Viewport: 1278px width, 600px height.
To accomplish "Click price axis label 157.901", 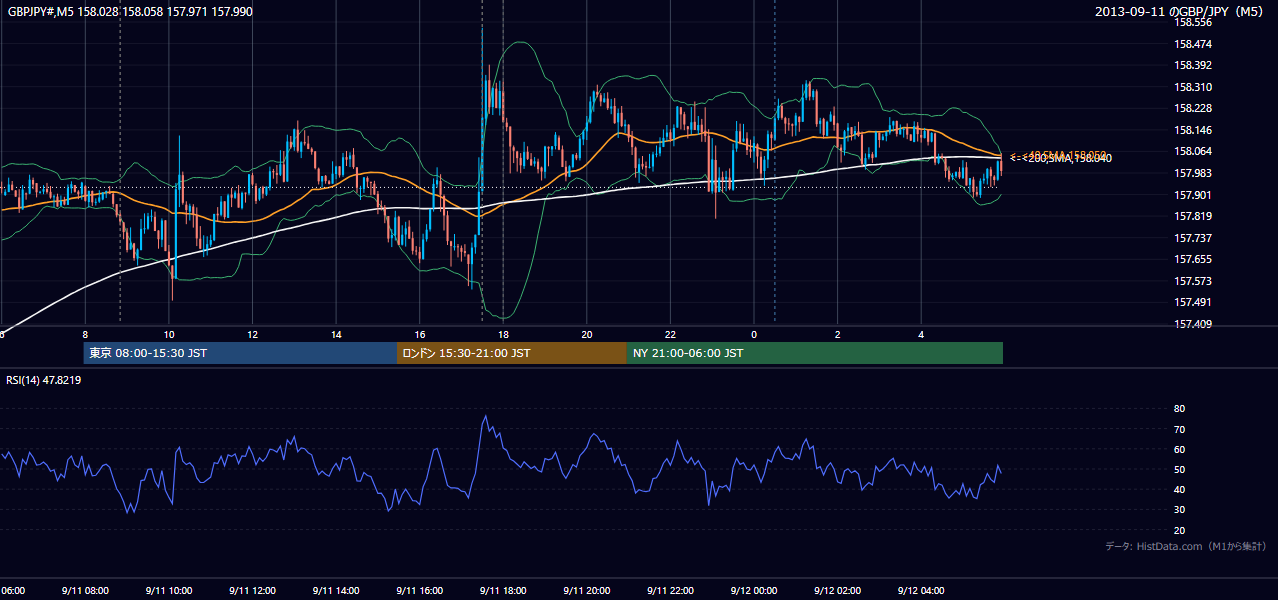I will click(x=1193, y=195).
